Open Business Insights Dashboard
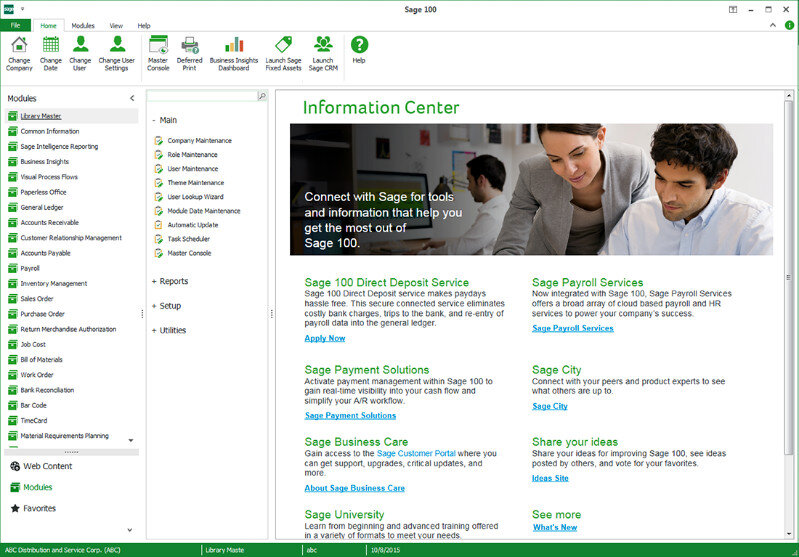 tap(233, 45)
